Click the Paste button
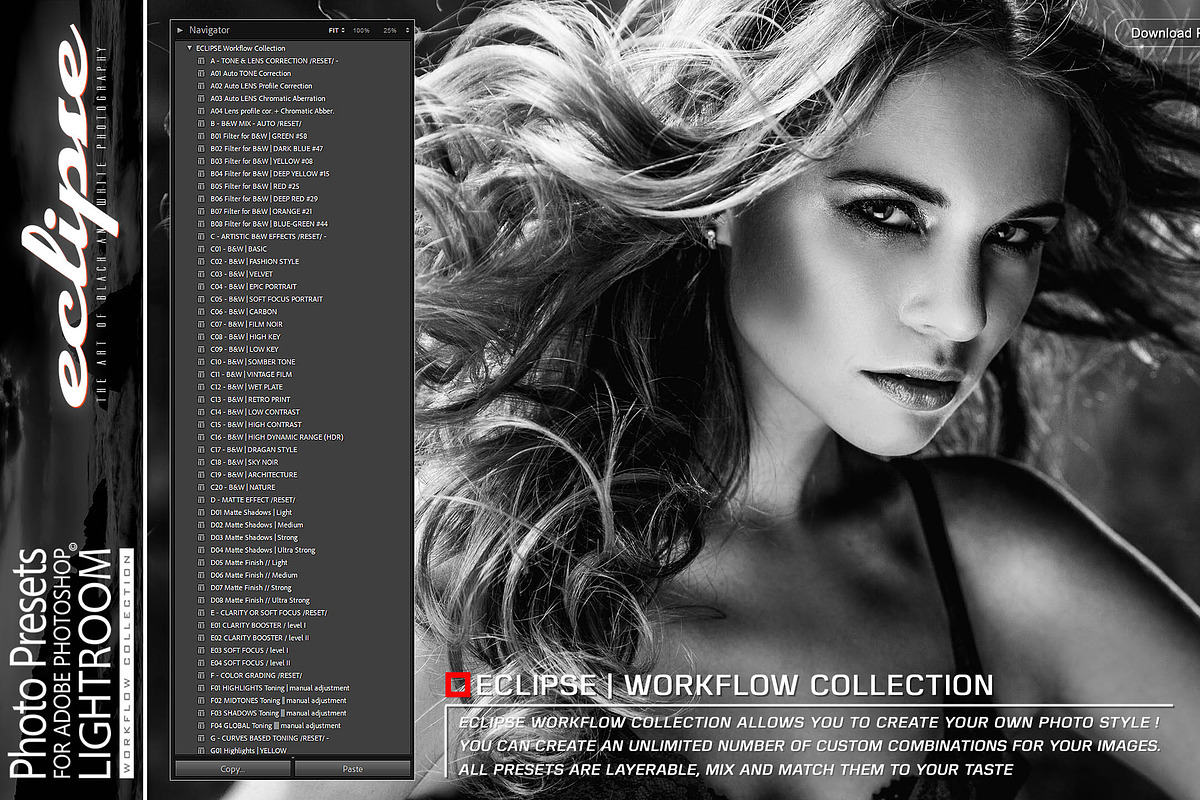Image resolution: width=1200 pixels, height=800 pixels. (352, 769)
